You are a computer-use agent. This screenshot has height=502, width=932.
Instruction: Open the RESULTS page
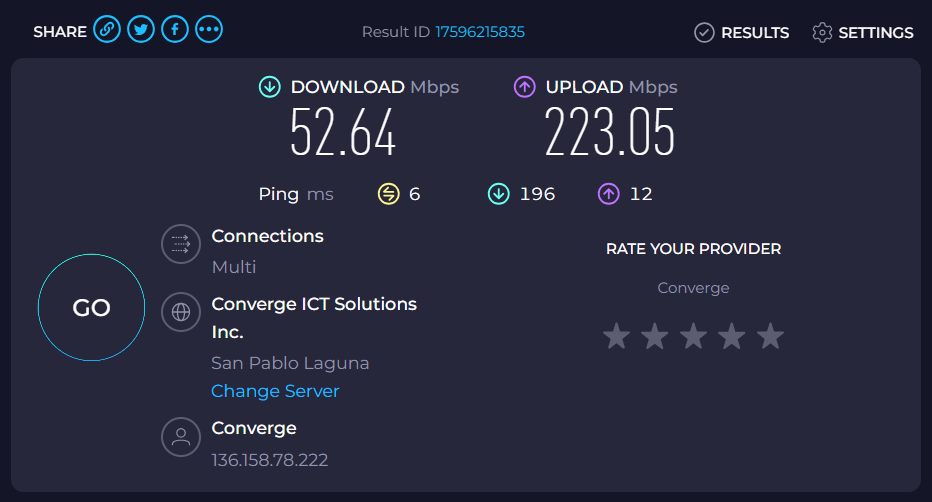click(742, 32)
